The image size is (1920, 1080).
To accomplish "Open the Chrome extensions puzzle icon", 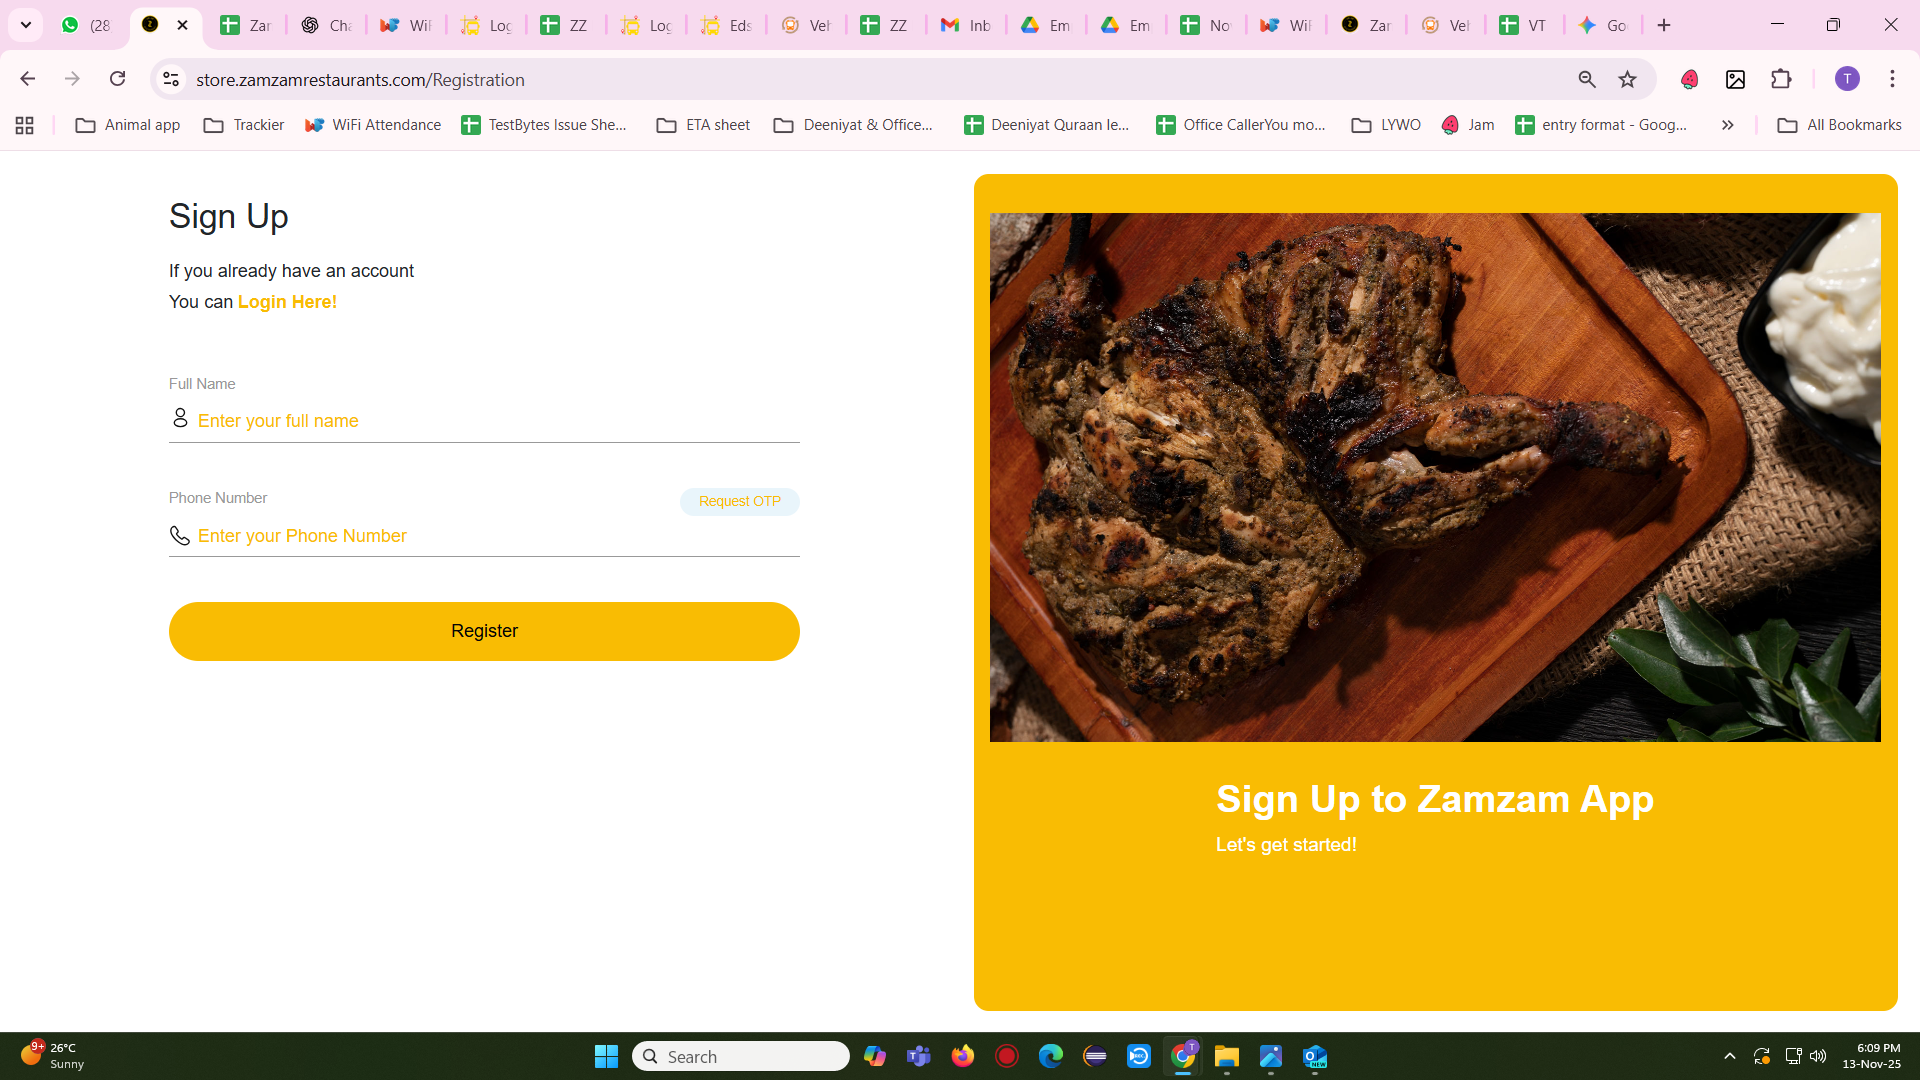I will point(1781,79).
